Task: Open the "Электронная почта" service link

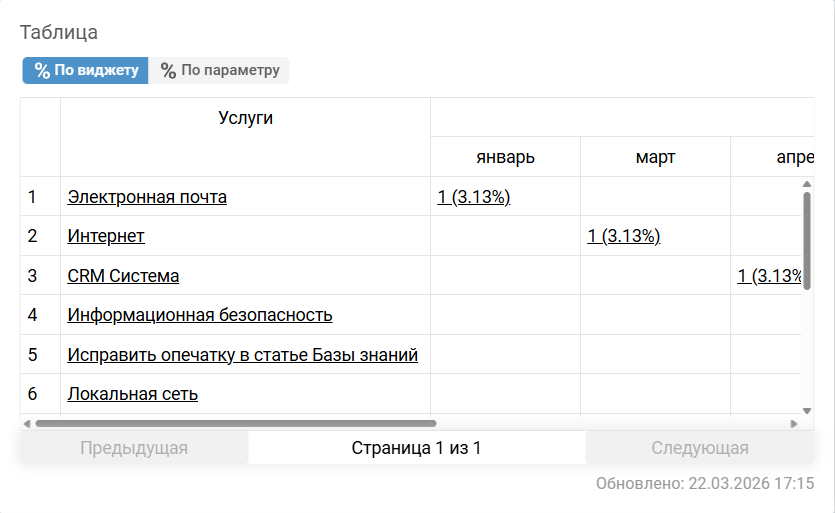Action: point(147,197)
